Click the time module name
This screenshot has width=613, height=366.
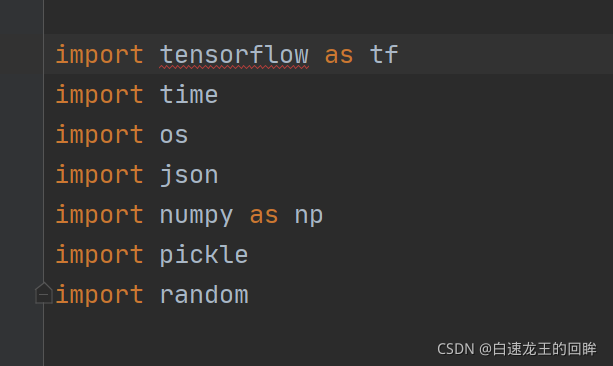189,95
